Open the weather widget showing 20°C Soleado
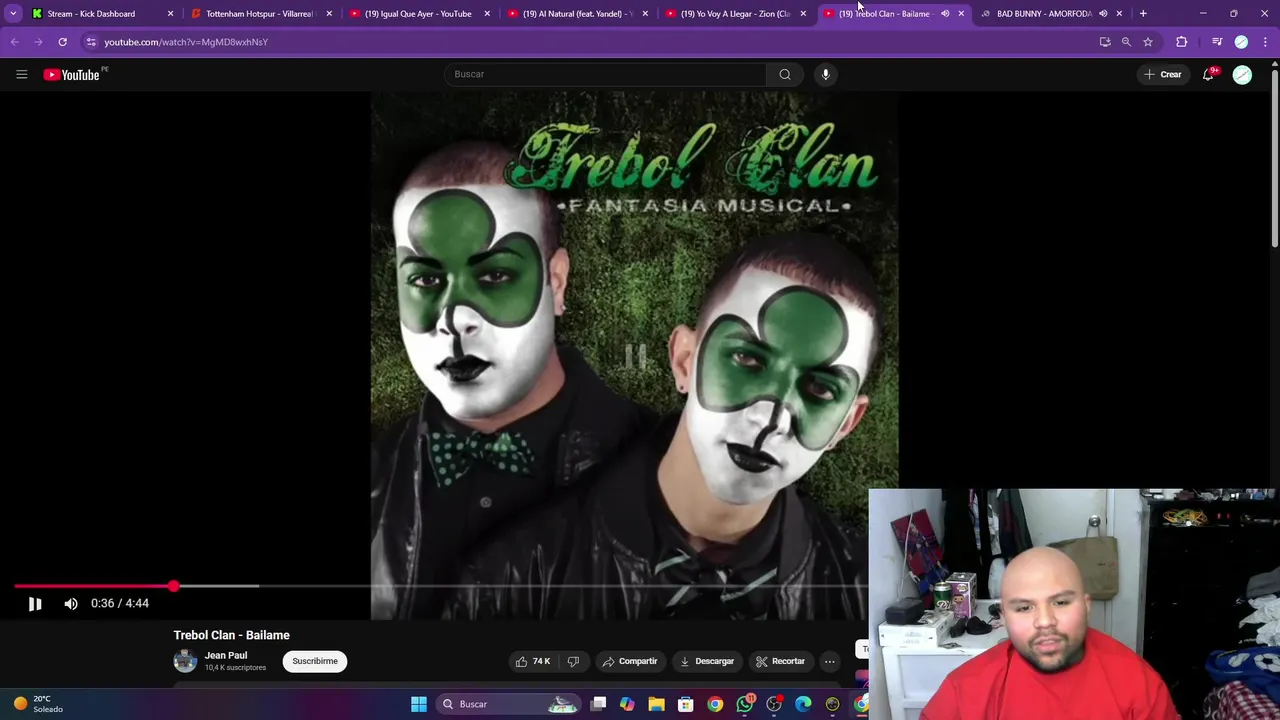 (38, 704)
